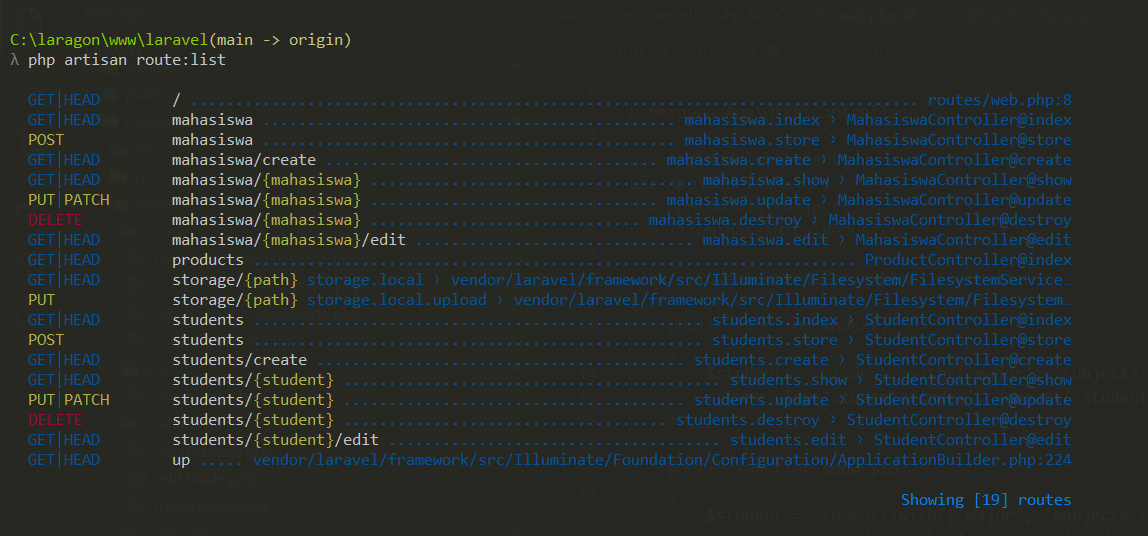Click the 'students.edit' route name

(x=789, y=440)
